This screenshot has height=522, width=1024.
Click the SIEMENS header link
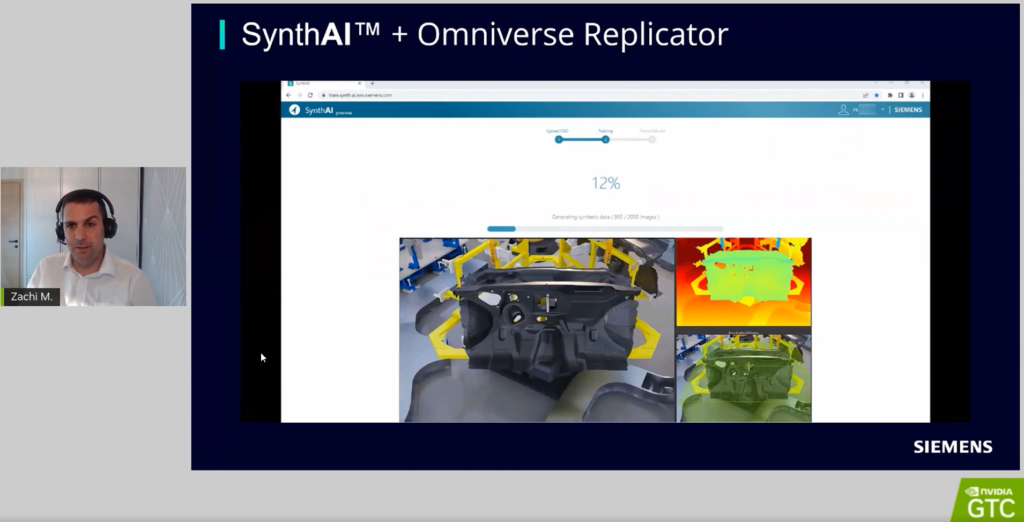[x=908, y=110]
